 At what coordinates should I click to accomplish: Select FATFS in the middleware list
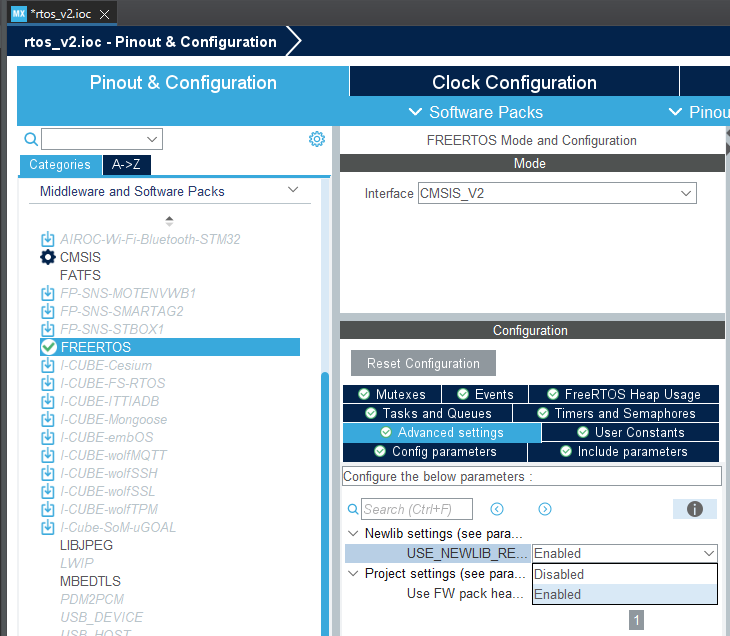[x=80, y=275]
